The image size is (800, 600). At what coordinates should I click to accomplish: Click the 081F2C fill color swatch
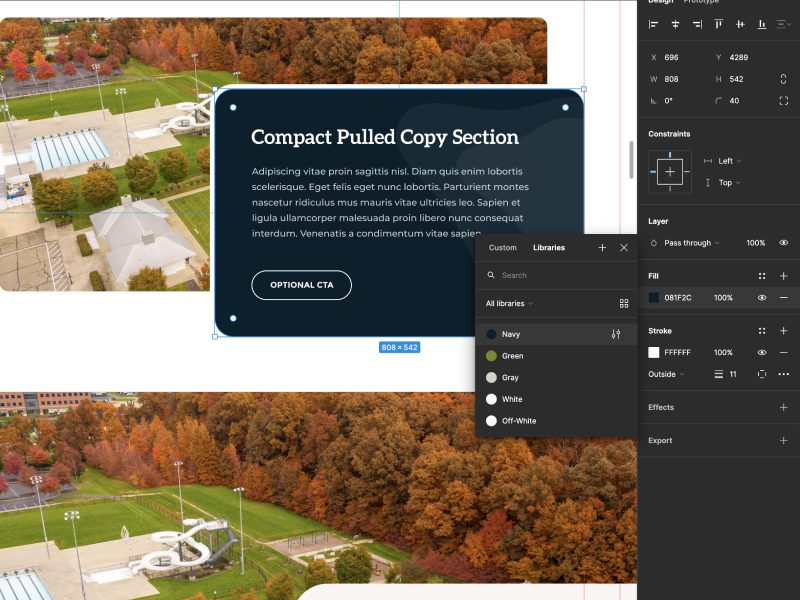[654, 297]
